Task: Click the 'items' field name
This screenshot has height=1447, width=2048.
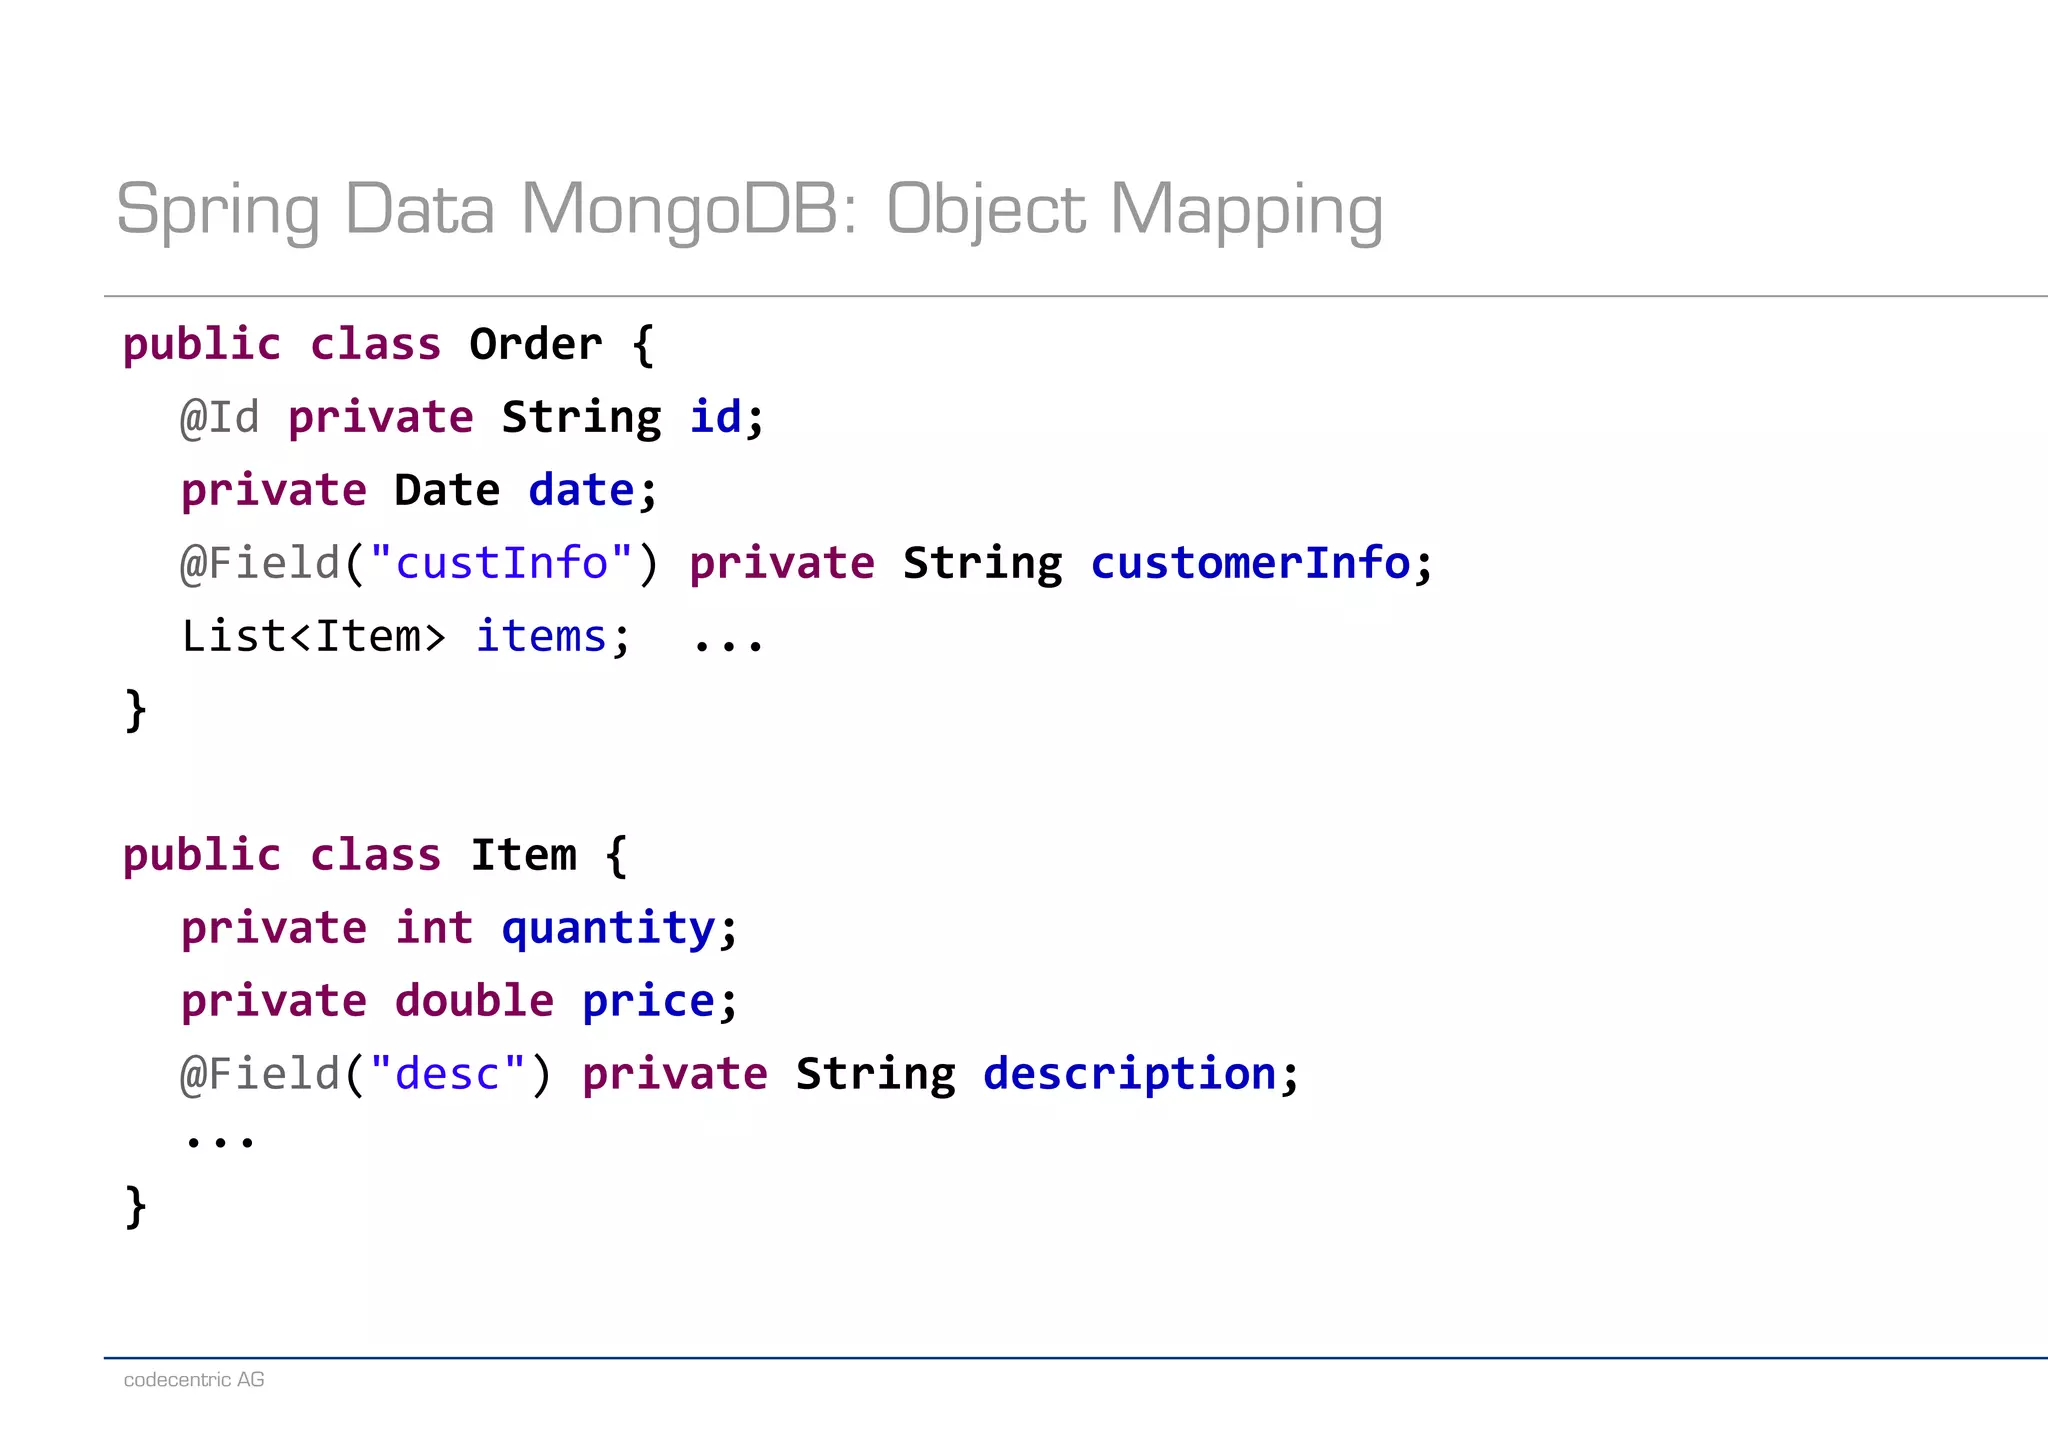Action: [x=541, y=637]
